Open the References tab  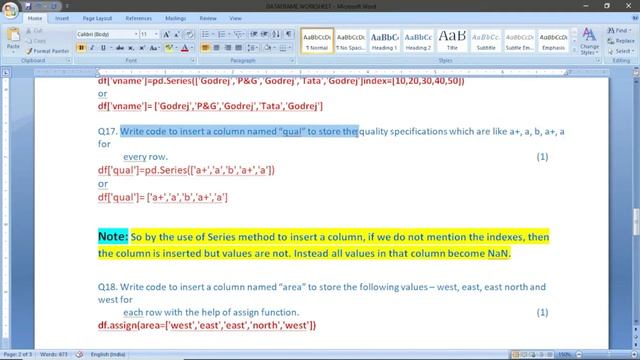[139, 18]
